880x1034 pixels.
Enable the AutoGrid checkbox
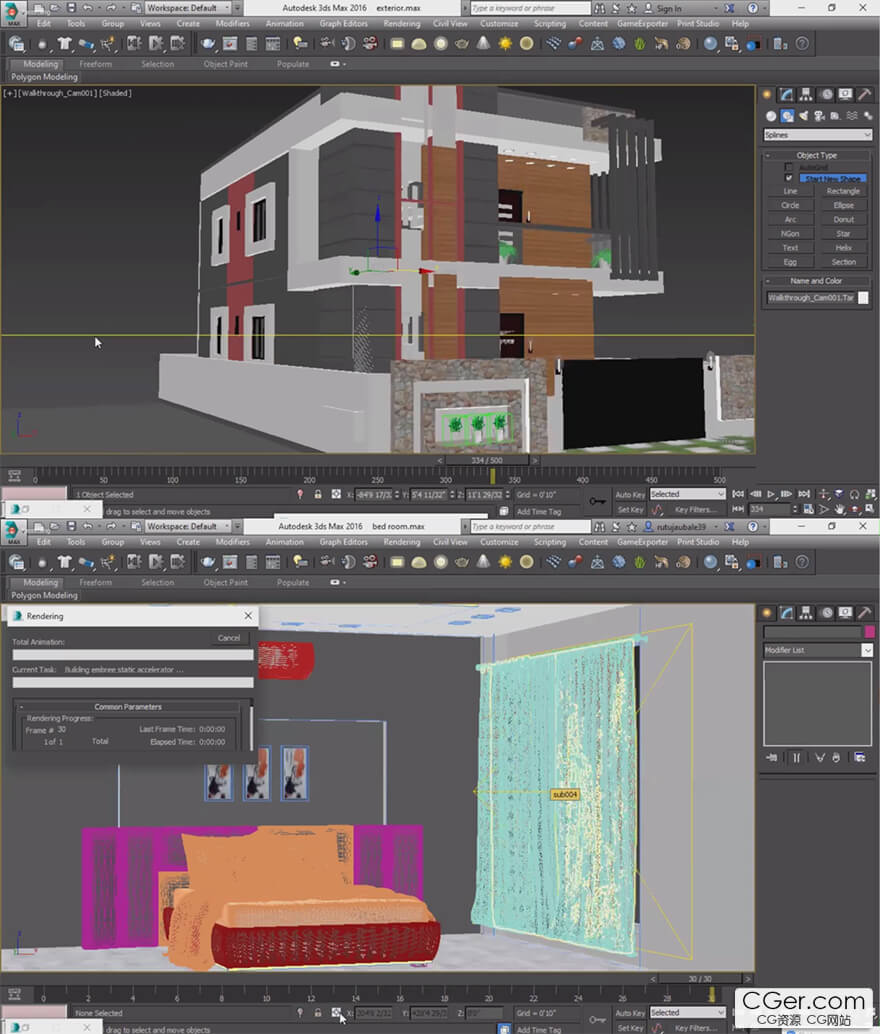click(788, 167)
